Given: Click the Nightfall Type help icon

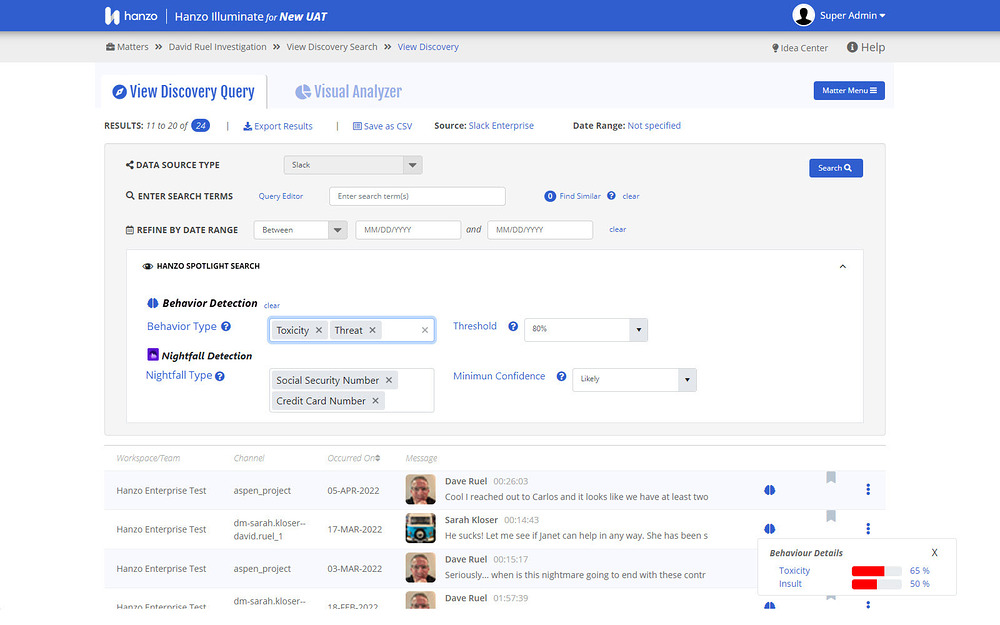Looking at the screenshot, I should (219, 376).
